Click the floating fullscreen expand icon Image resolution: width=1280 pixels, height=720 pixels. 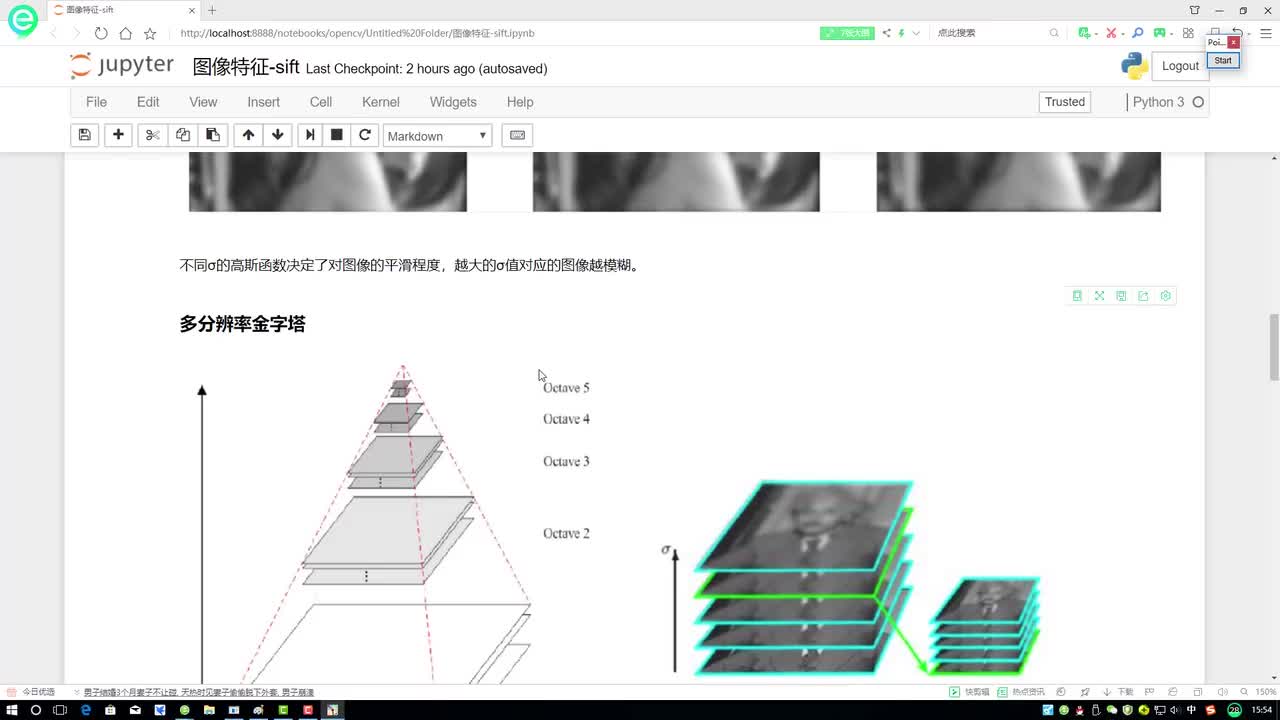coord(1099,296)
